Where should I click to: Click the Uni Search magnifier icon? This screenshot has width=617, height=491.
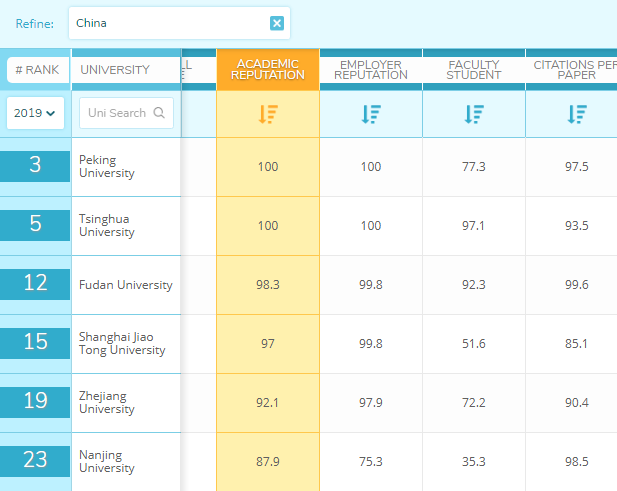[x=159, y=113]
